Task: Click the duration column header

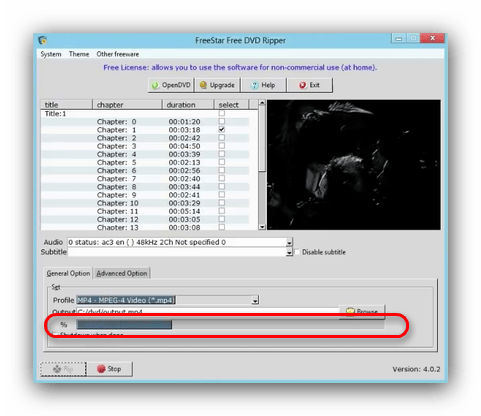Action: tap(188, 105)
